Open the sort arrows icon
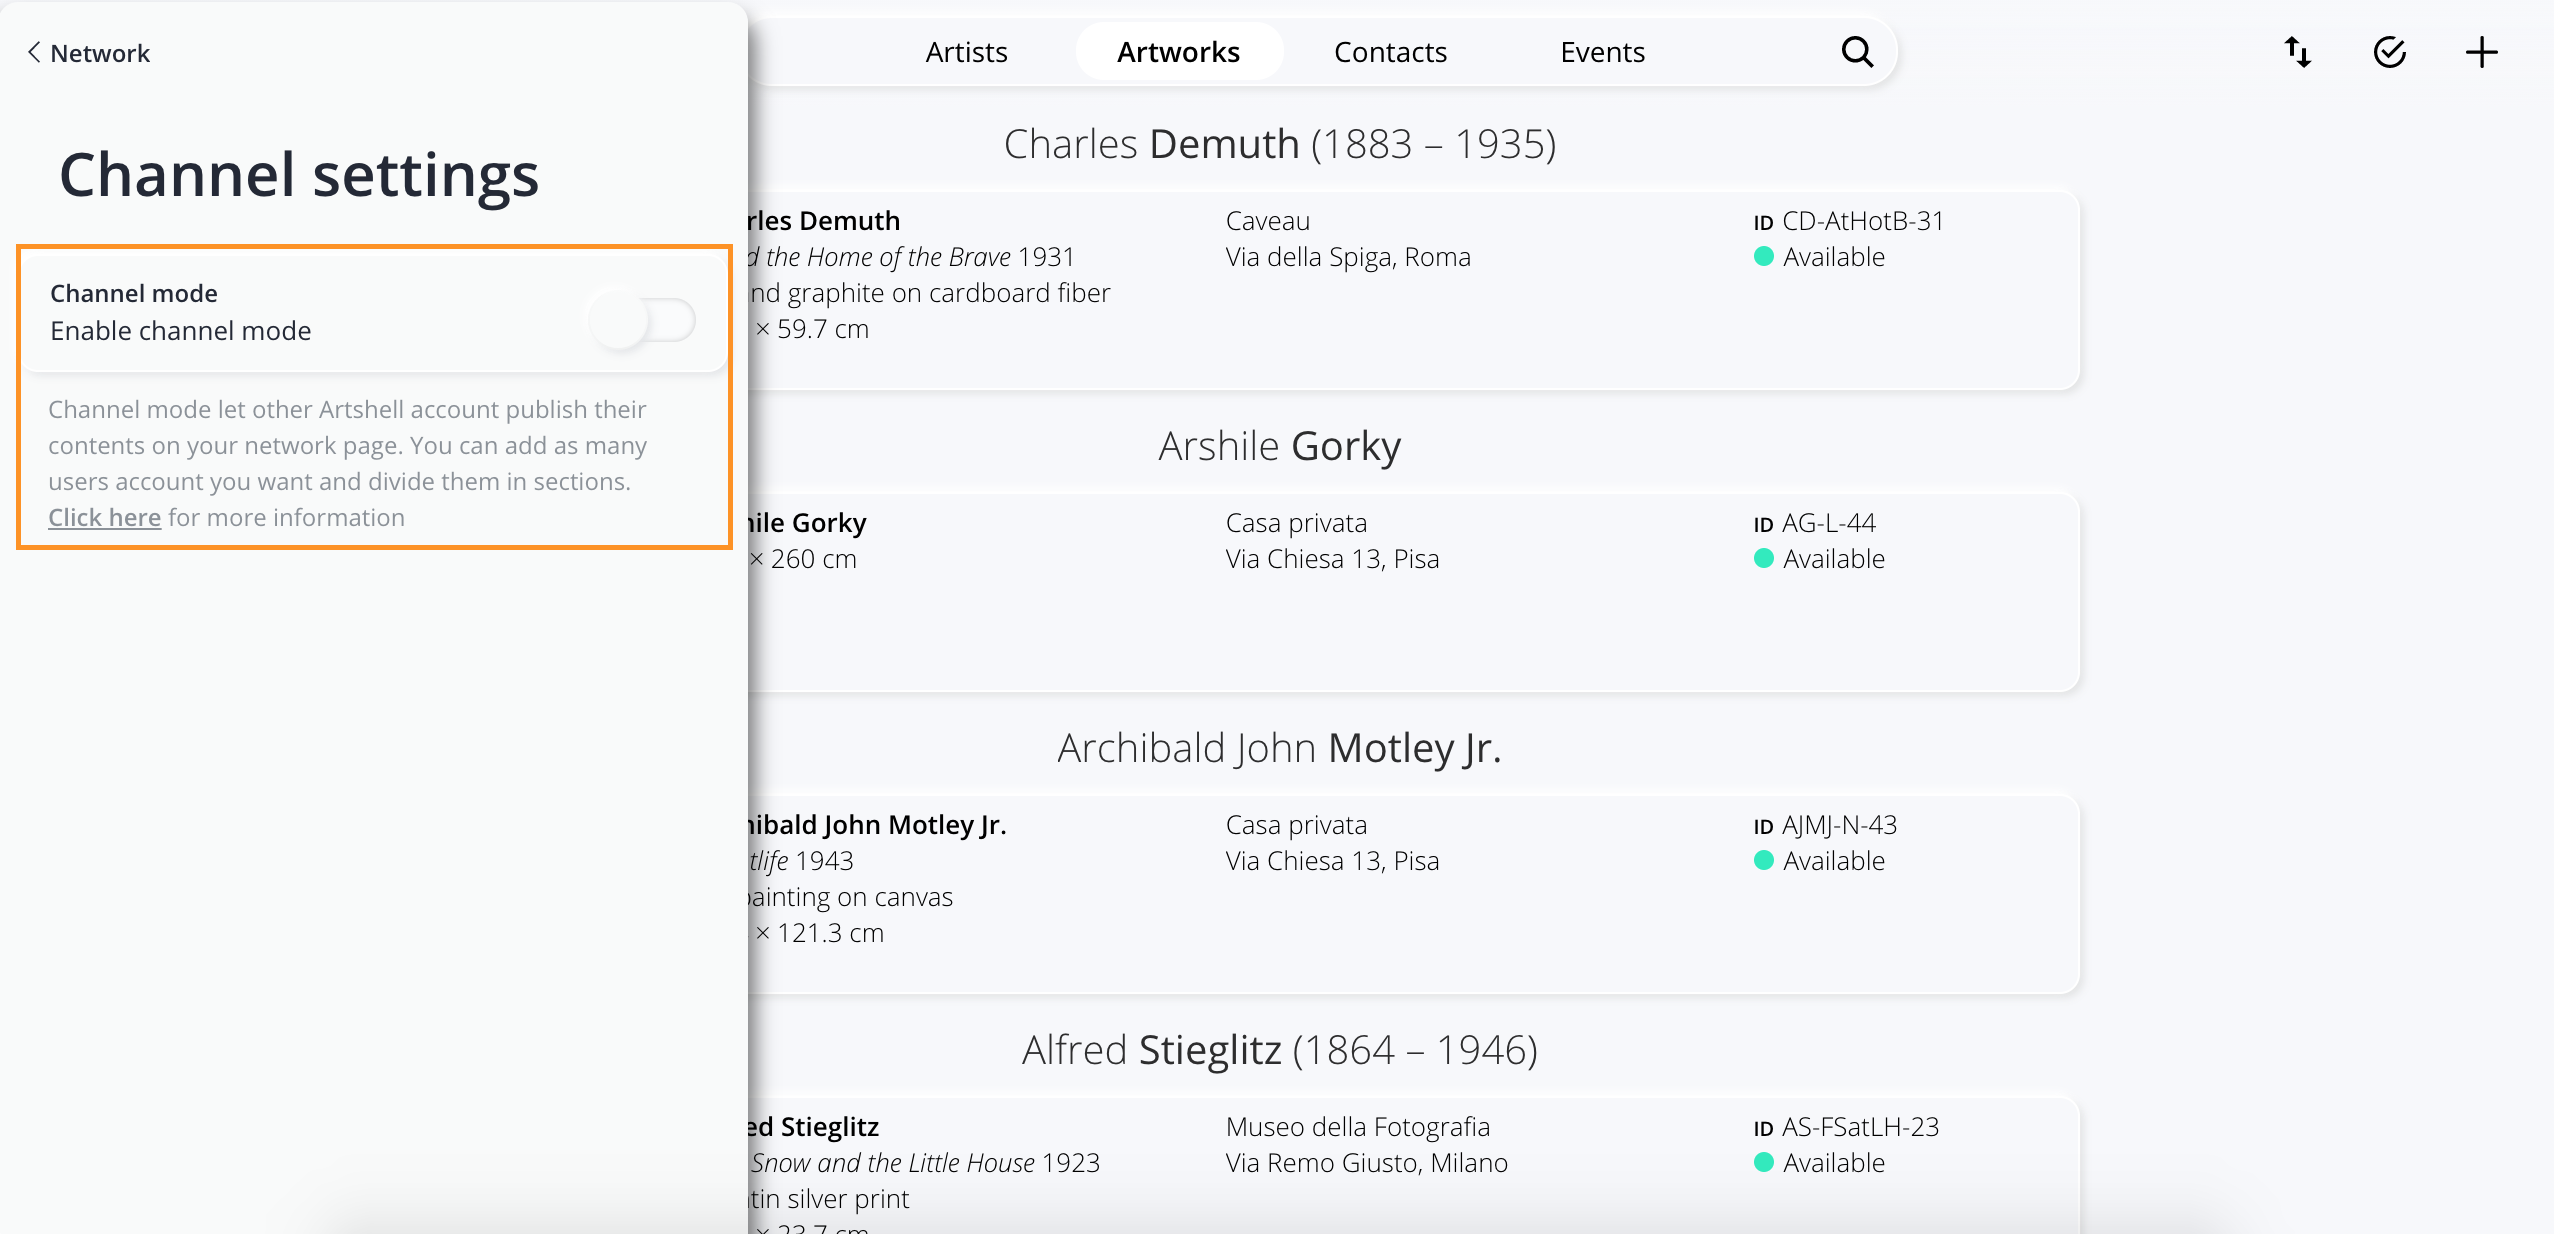This screenshot has width=2554, height=1234. click(2298, 52)
